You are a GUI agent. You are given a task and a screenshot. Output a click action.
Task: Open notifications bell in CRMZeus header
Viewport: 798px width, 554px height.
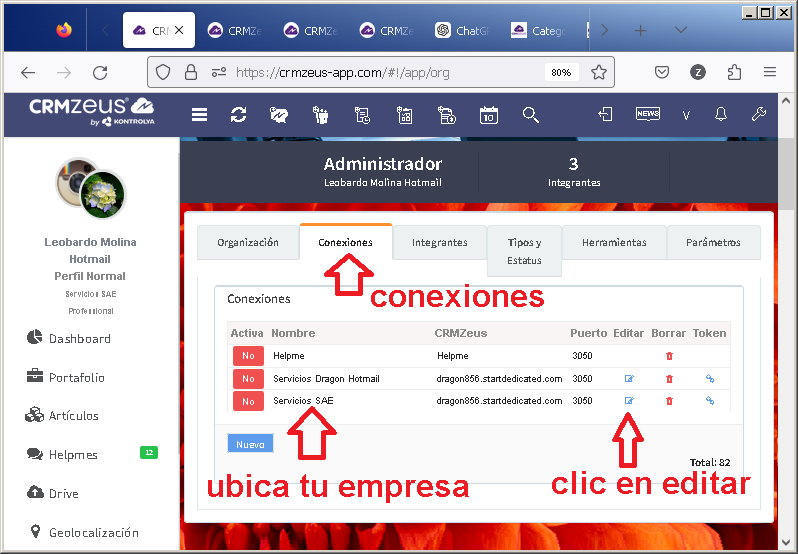tap(720, 115)
